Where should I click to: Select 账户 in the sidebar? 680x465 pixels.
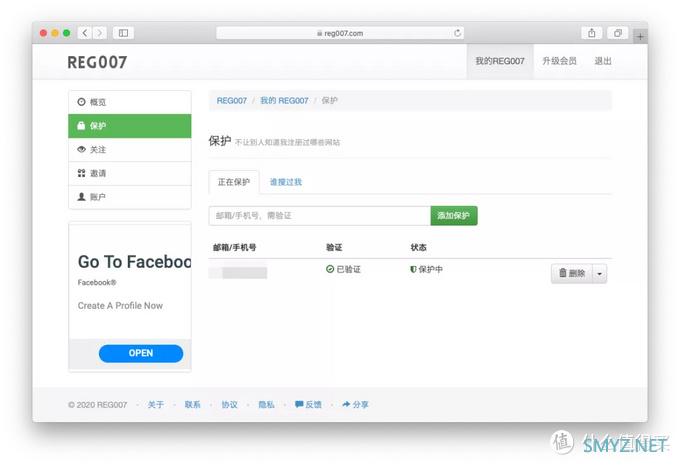130,197
